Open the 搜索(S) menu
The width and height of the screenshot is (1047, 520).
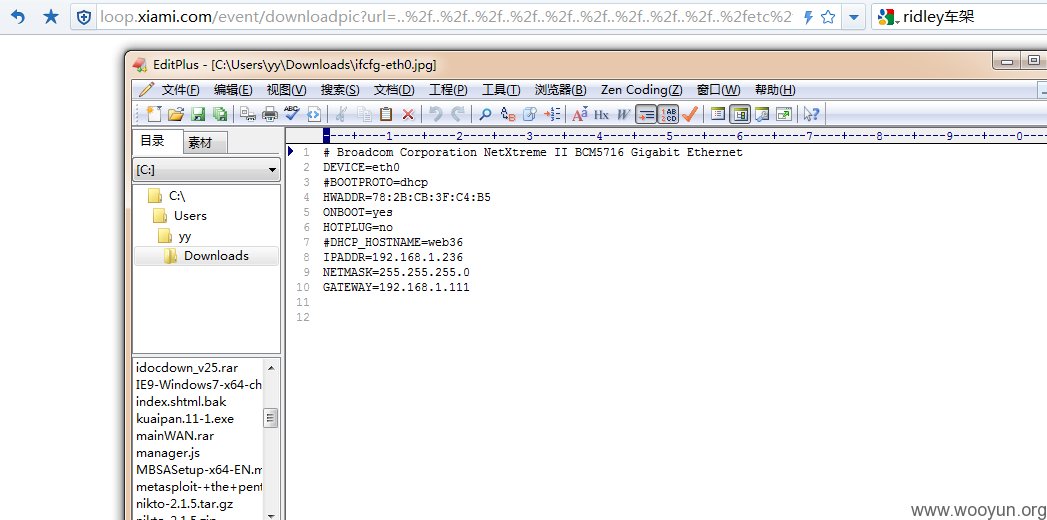(x=340, y=90)
